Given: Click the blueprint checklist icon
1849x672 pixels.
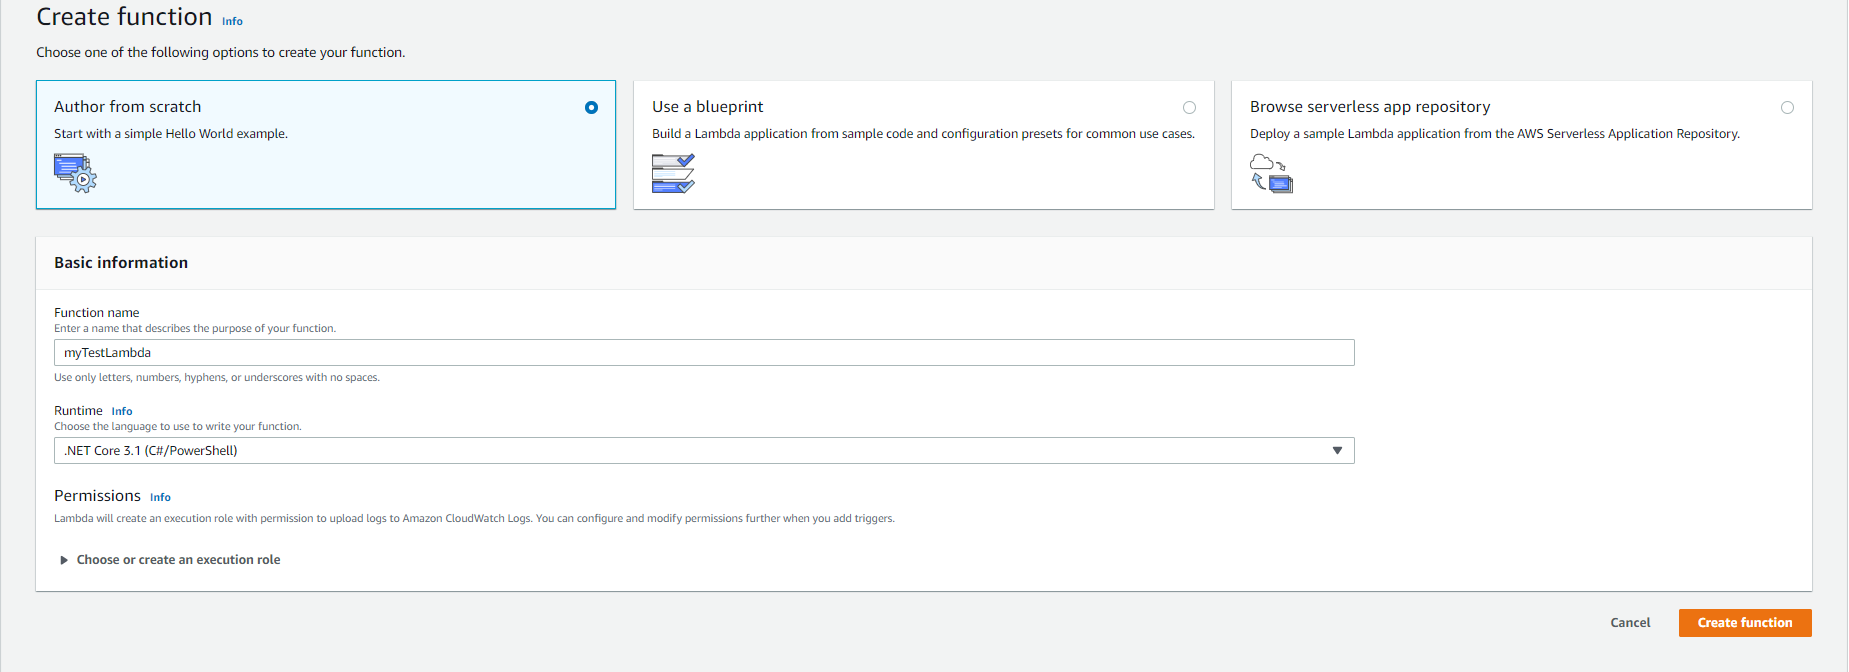Looking at the screenshot, I should coord(673,173).
